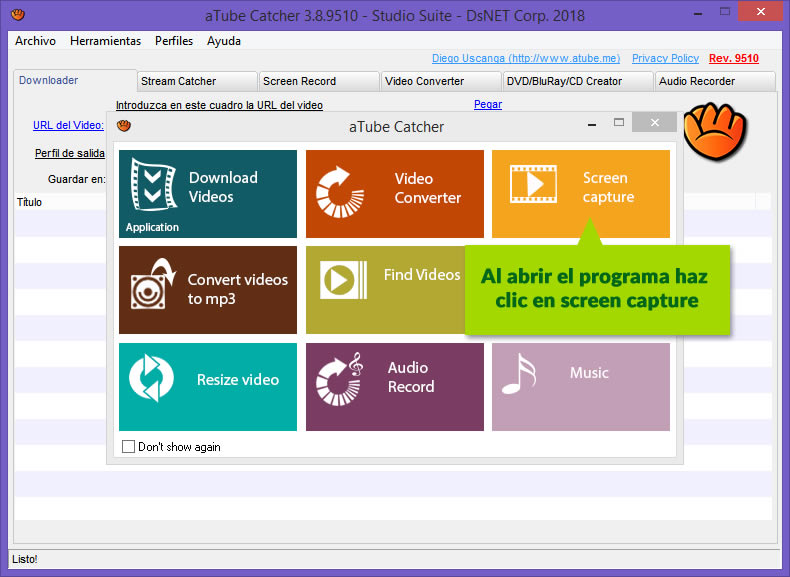Switch to the Audio Recorder tab

click(x=715, y=81)
